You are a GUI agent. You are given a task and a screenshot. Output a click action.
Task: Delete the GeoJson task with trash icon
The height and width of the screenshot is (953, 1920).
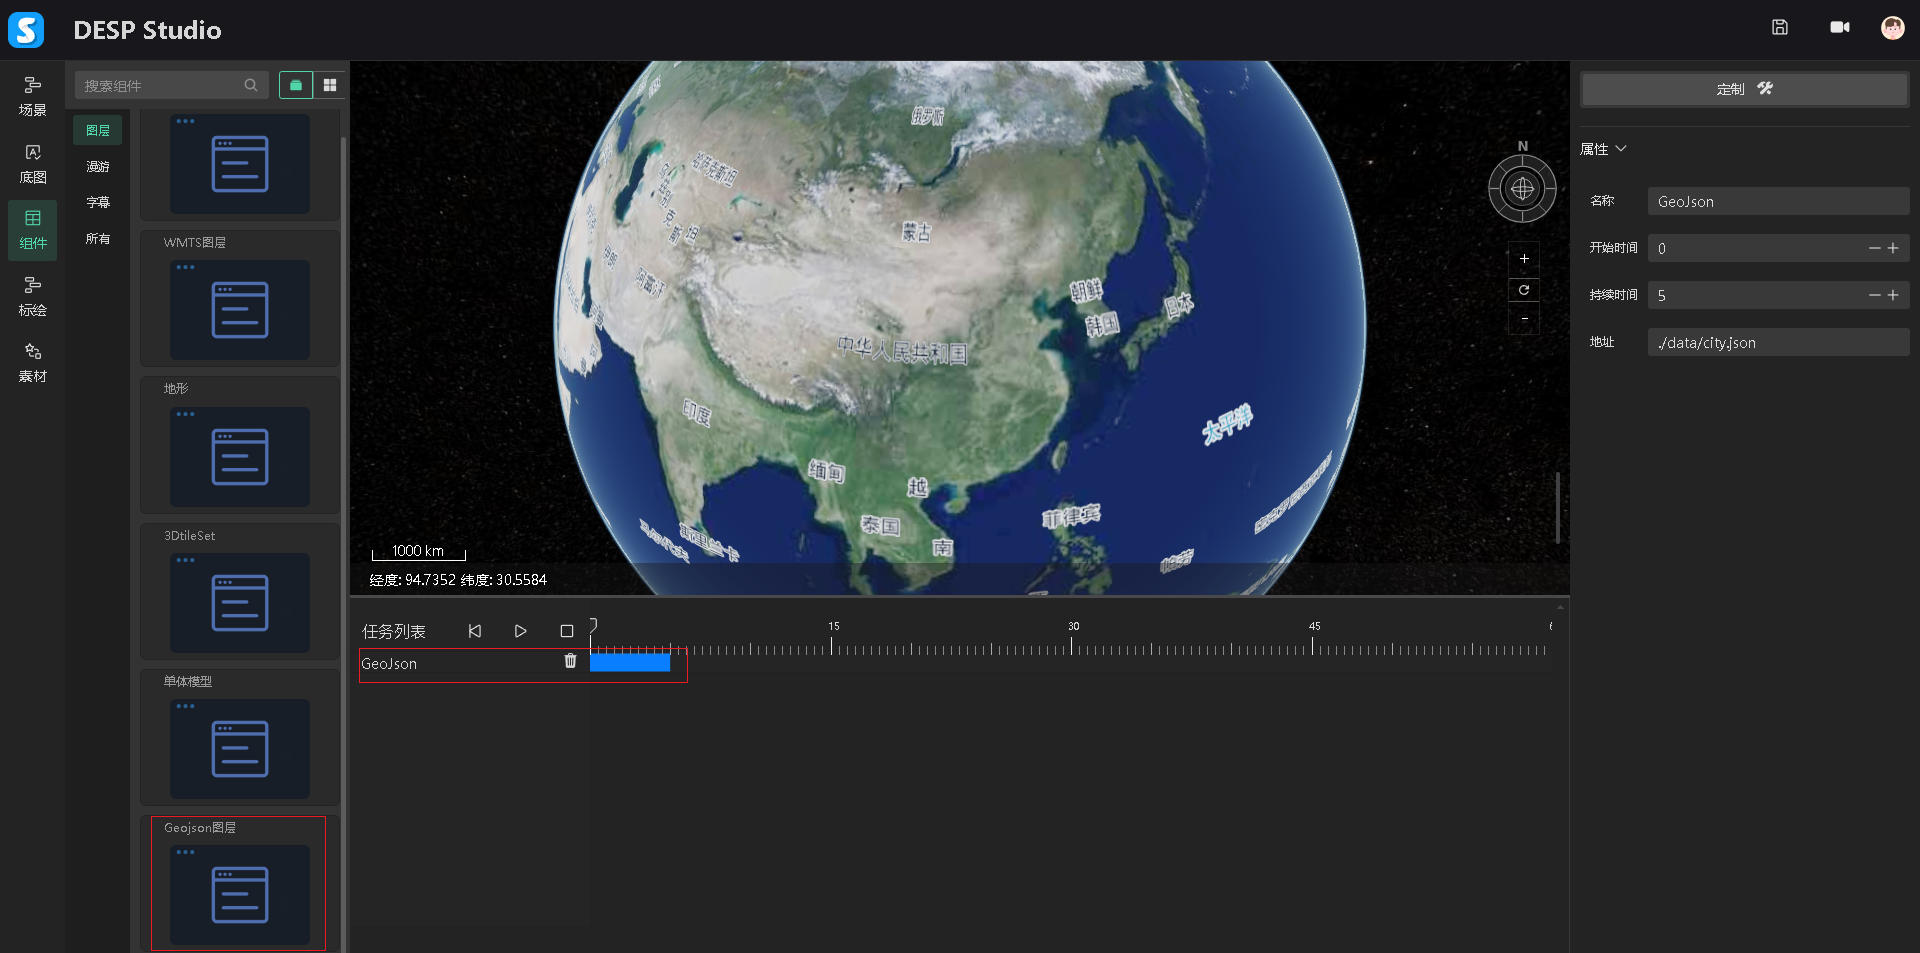click(570, 661)
